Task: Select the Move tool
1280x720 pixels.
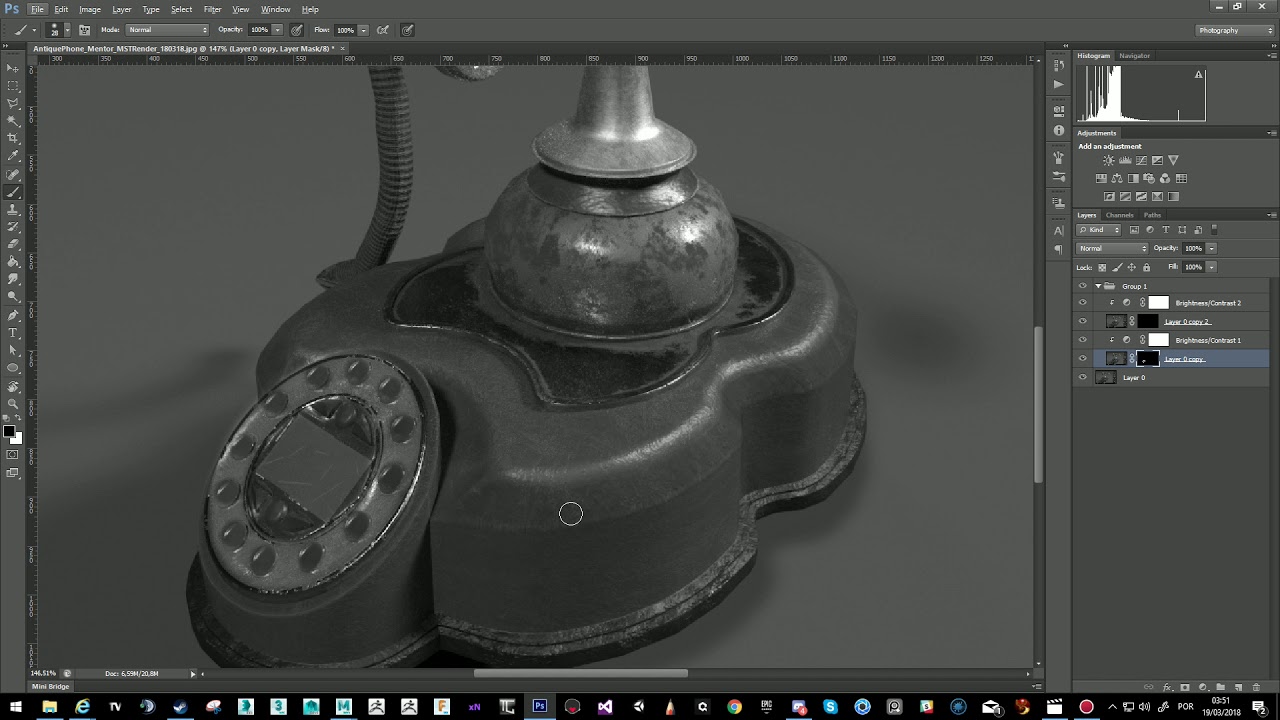Action: click(13, 68)
